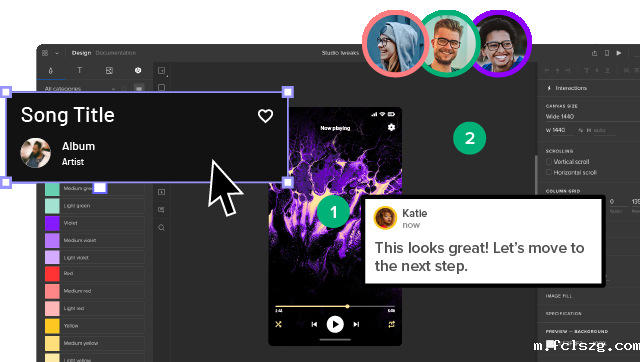Switch to the Documentation tab
This screenshot has height=362, width=640.
pos(116,53)
